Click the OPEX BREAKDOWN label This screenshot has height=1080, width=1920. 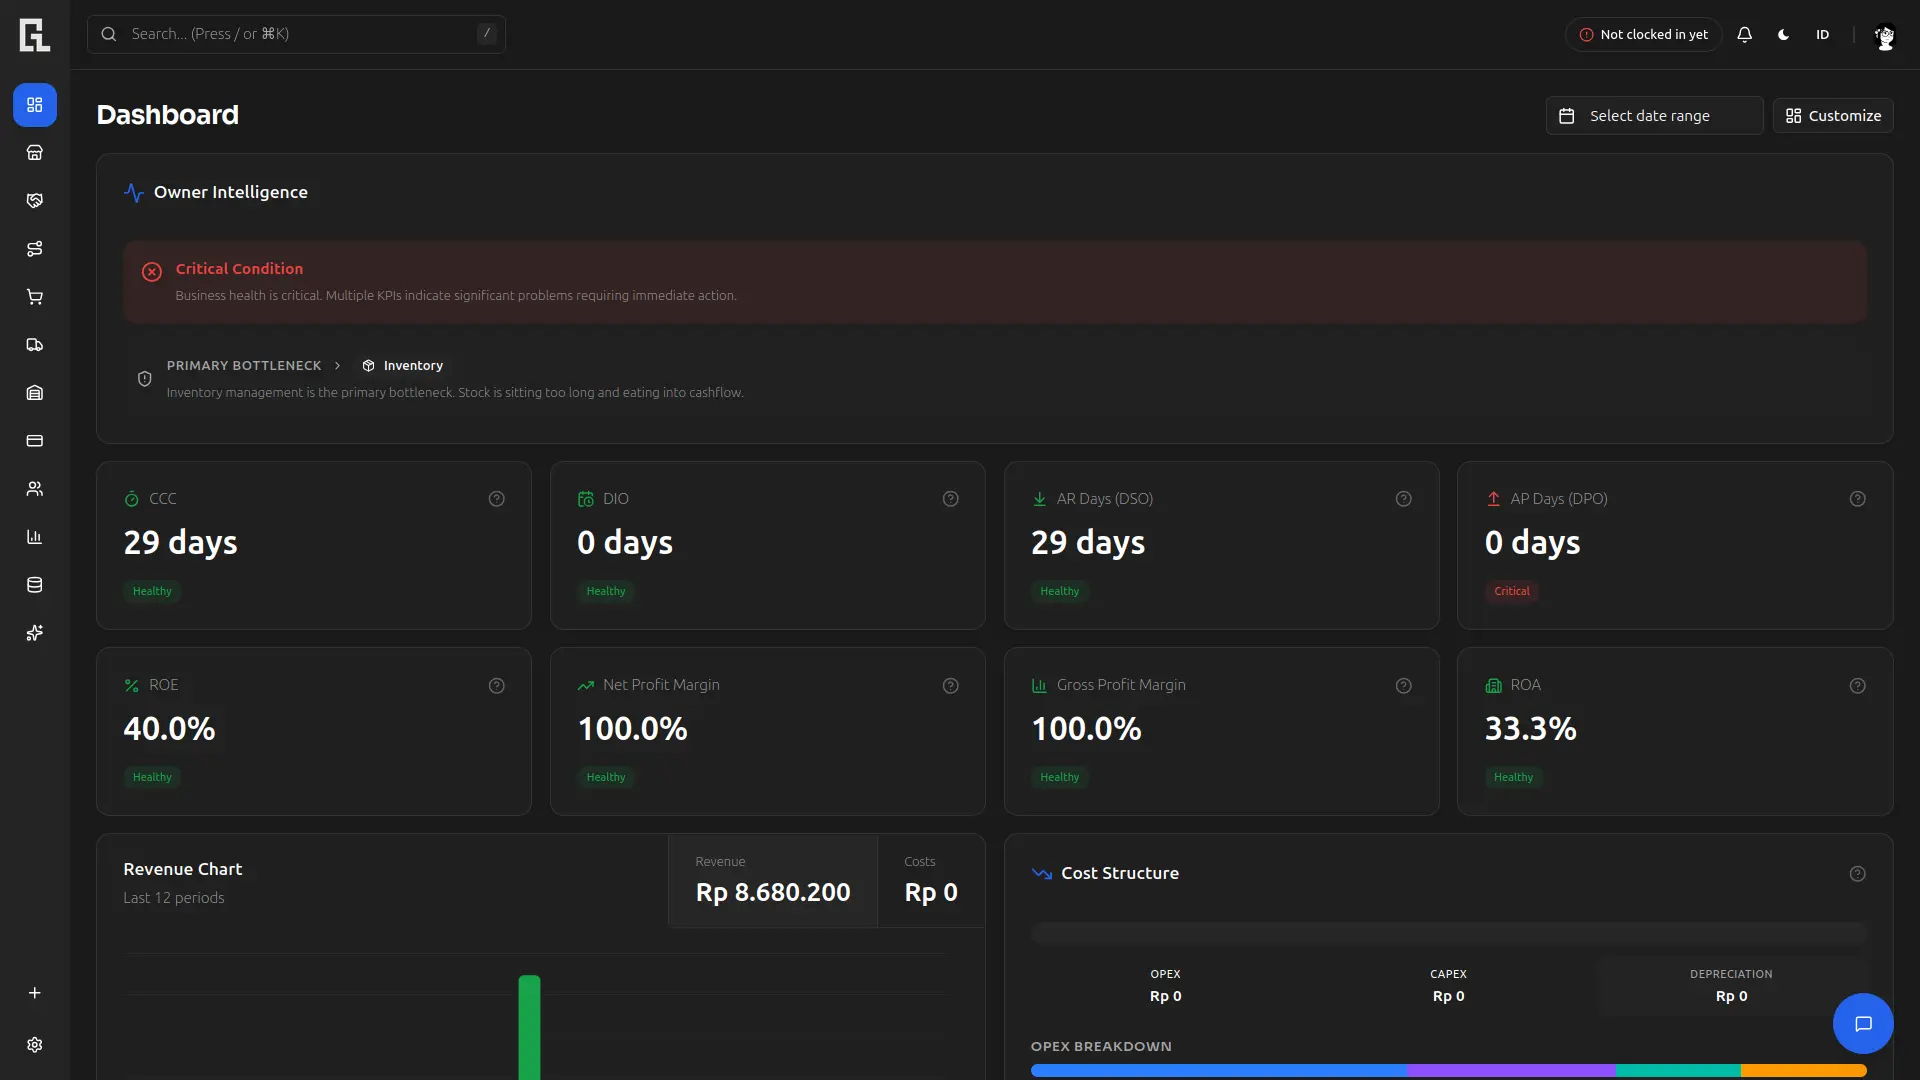coord(1101,1047)
